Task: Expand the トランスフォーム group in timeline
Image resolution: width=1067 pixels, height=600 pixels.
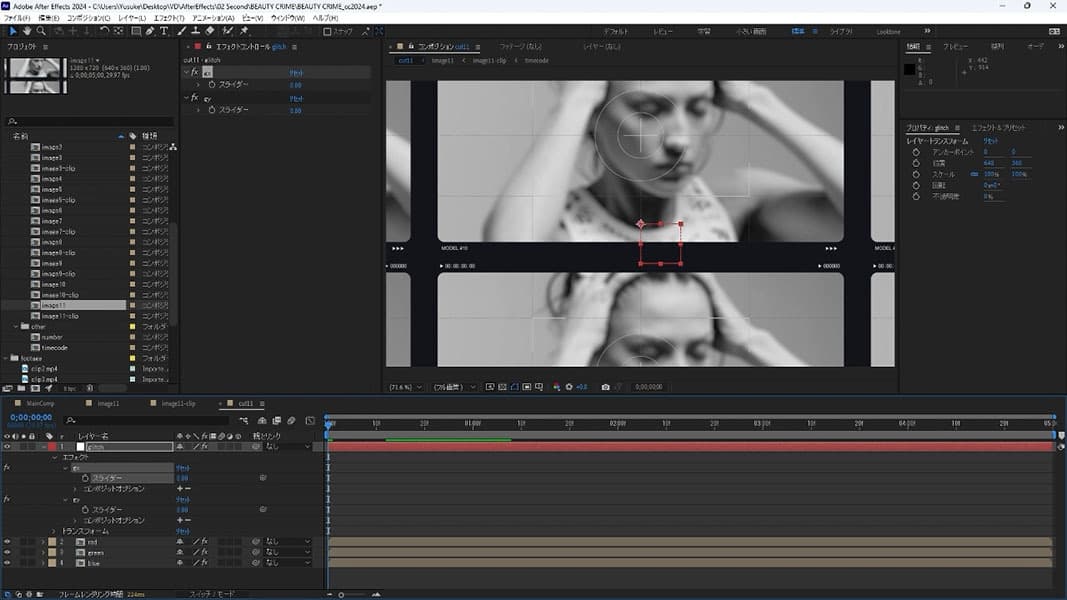Action: pos(54,531)
